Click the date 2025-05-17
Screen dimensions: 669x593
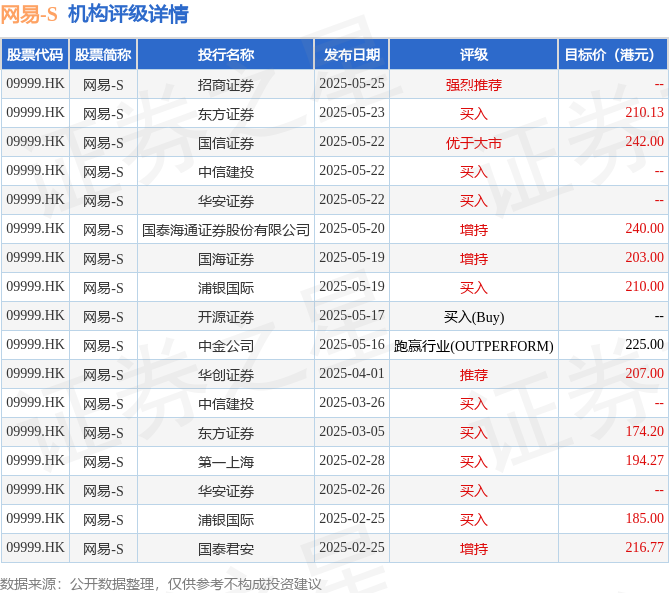click(x=352, y=316)
